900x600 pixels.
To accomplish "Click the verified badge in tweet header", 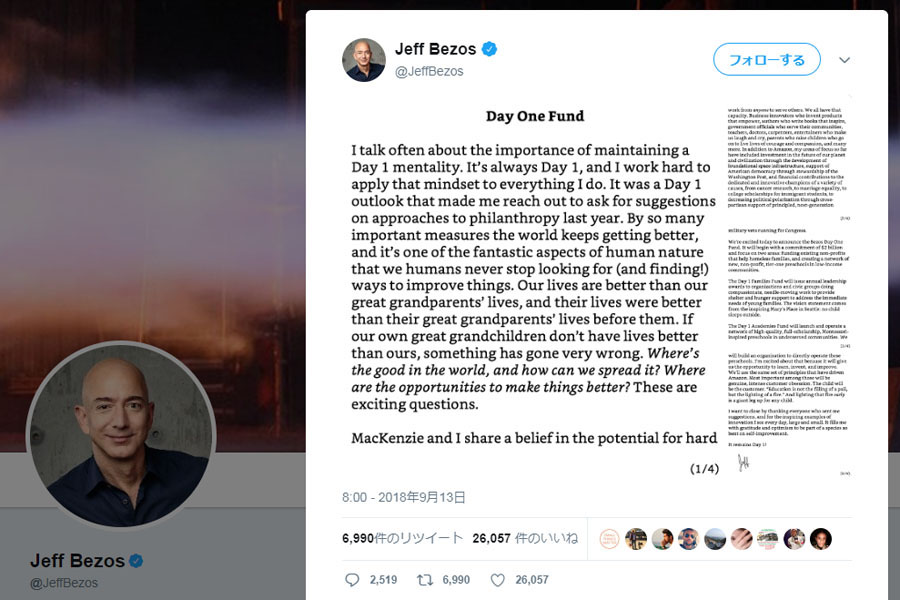I will [x=490, y=49].
